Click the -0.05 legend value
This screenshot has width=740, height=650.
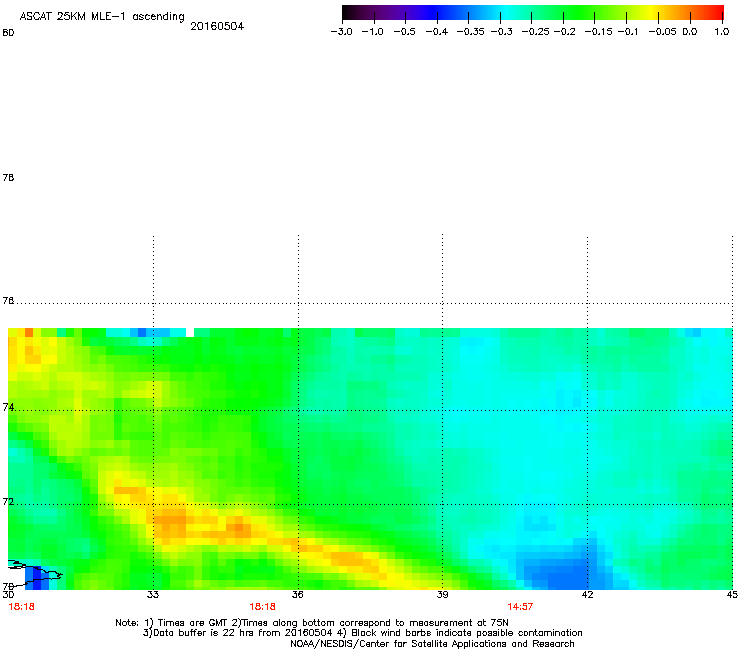663,32
